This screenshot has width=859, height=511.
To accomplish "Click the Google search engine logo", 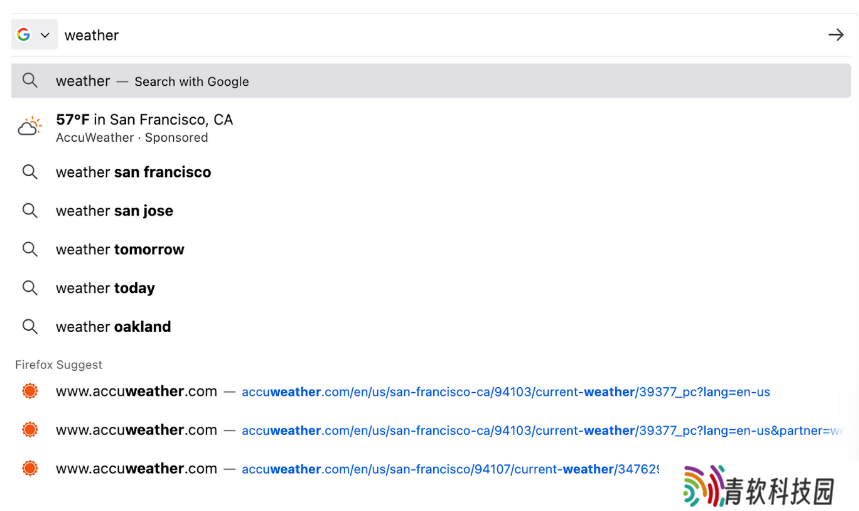I will (24, 35).
